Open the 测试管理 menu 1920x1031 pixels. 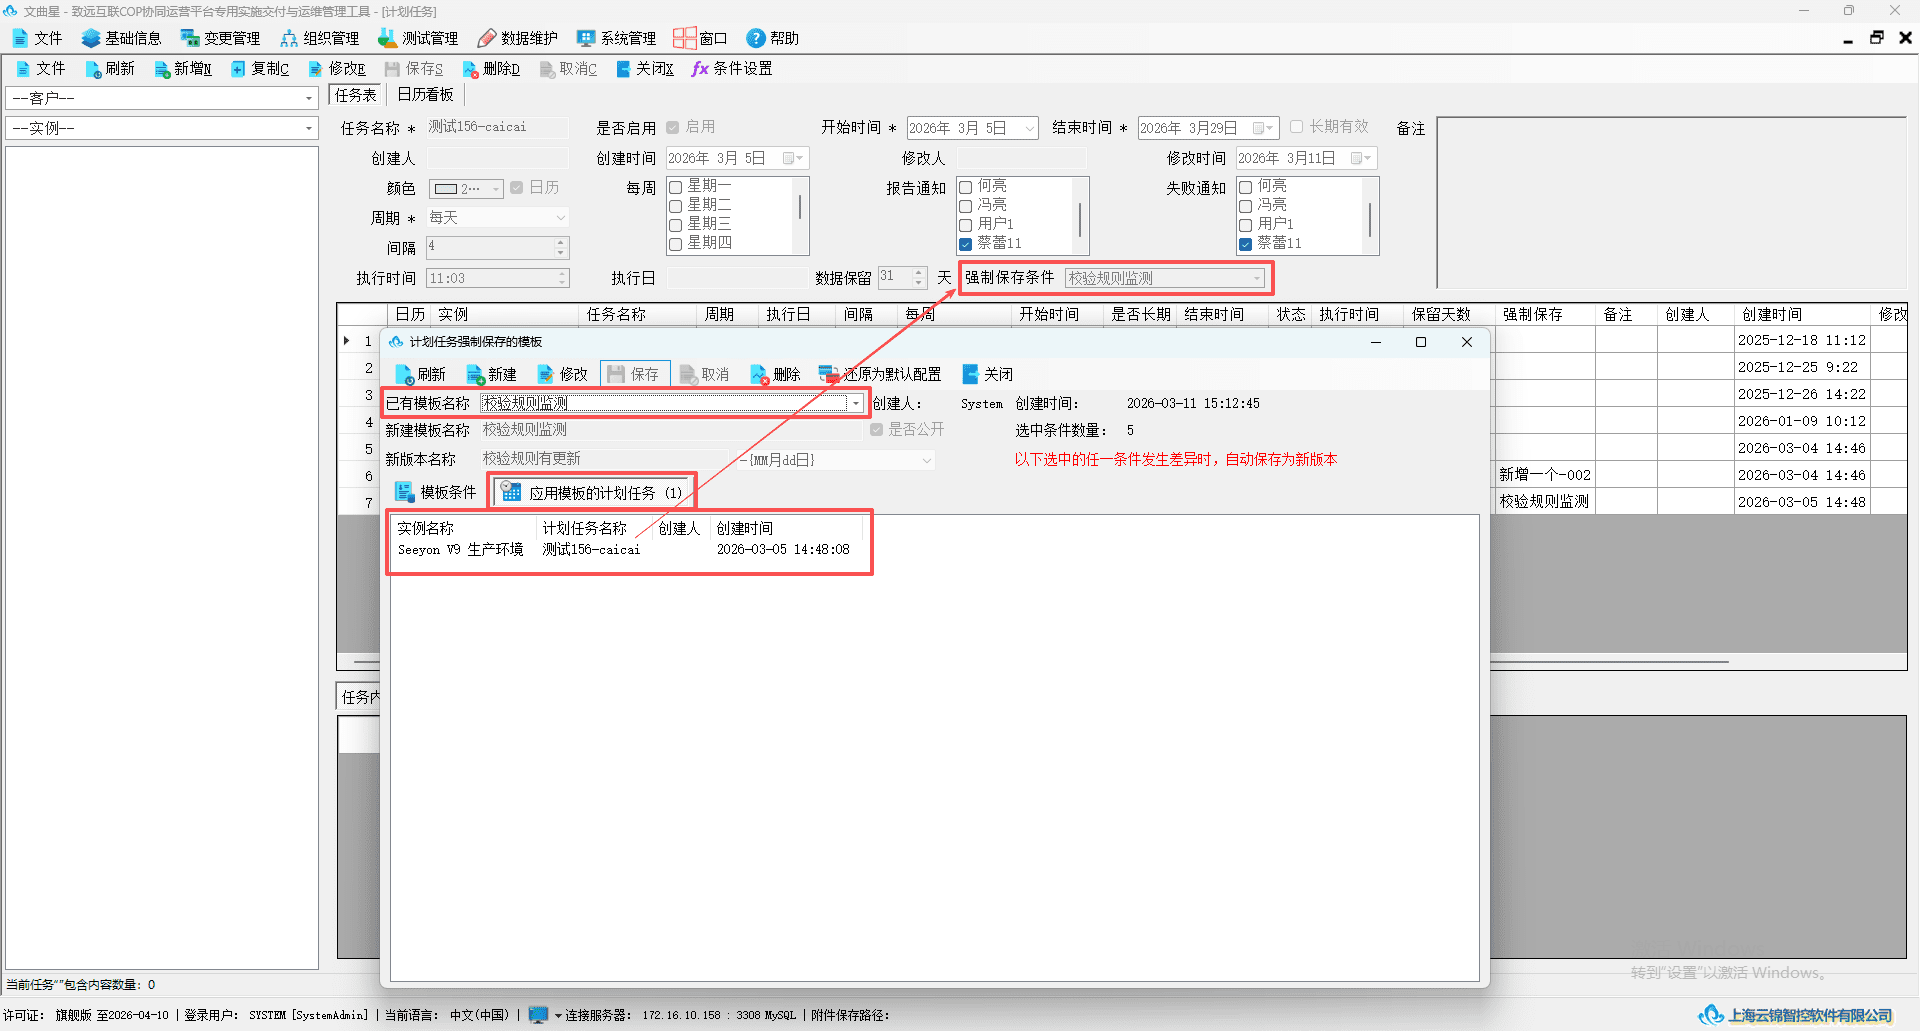coord(418,38)
